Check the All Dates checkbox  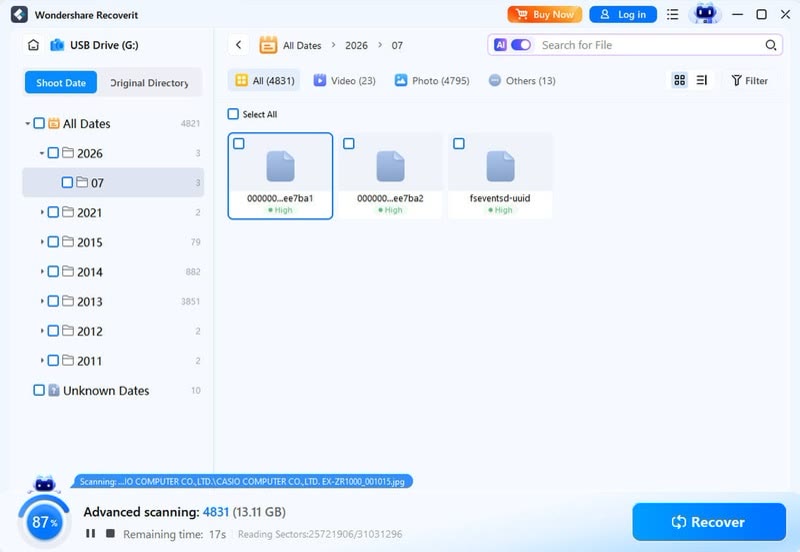[x=39, y=123]
